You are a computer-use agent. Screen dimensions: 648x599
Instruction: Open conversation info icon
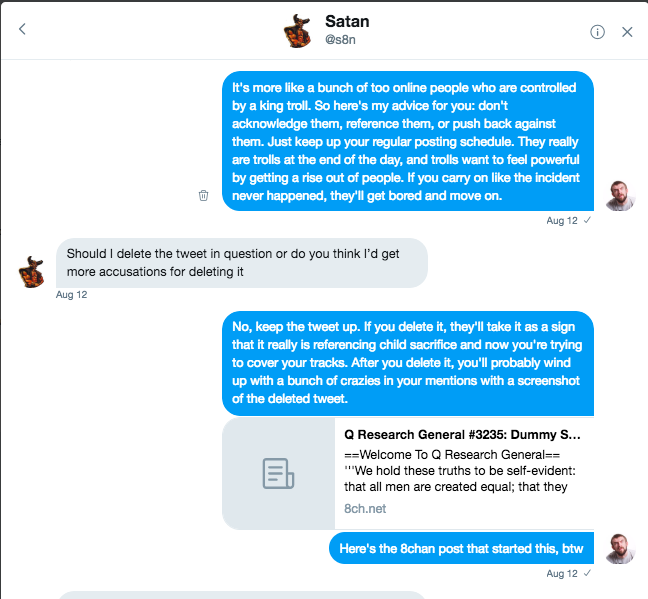pos(597,32)
